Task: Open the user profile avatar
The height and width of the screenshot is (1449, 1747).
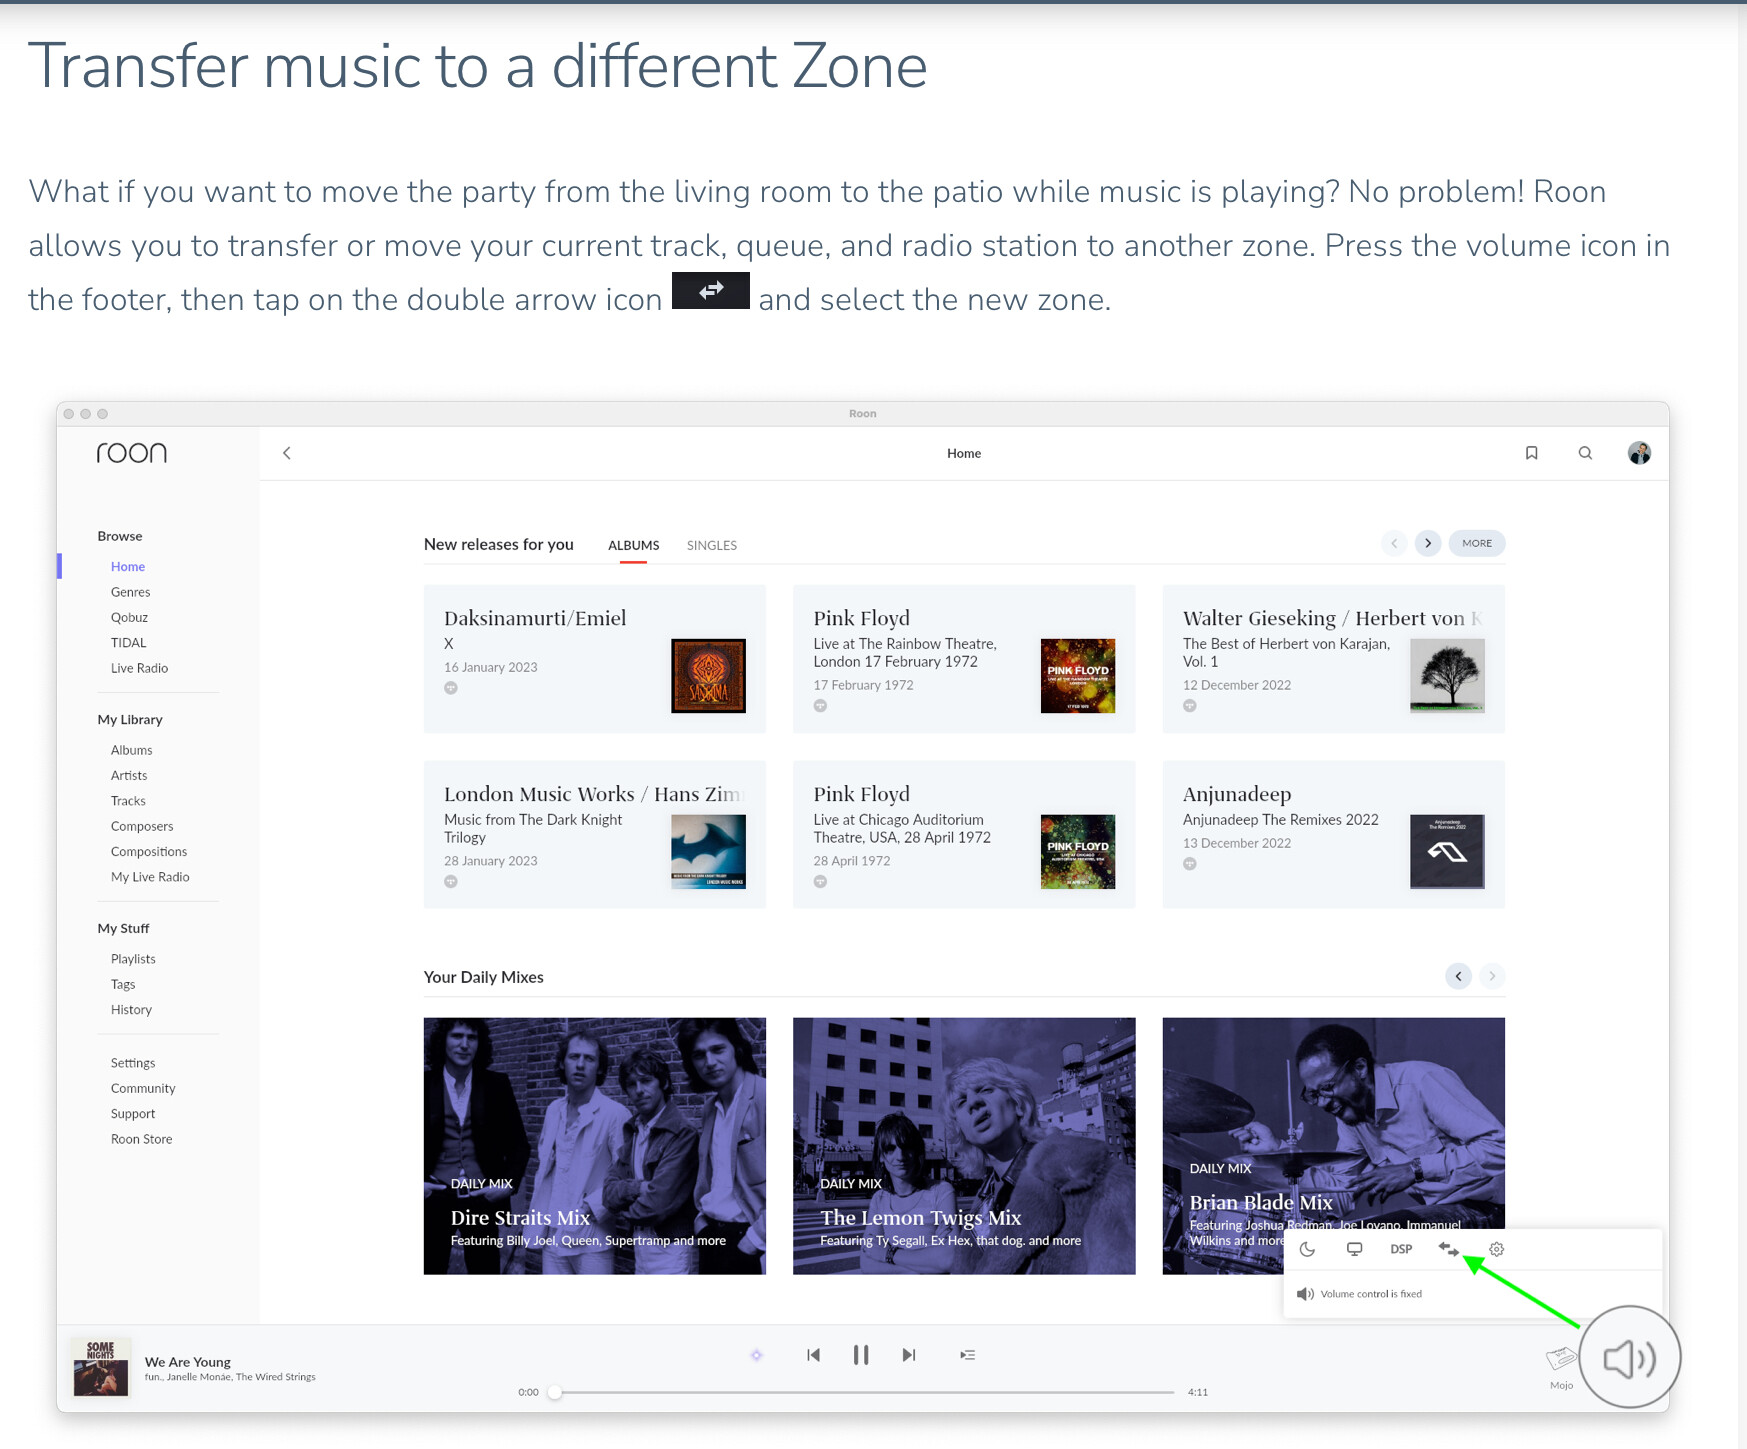Action: point(1639,453)
